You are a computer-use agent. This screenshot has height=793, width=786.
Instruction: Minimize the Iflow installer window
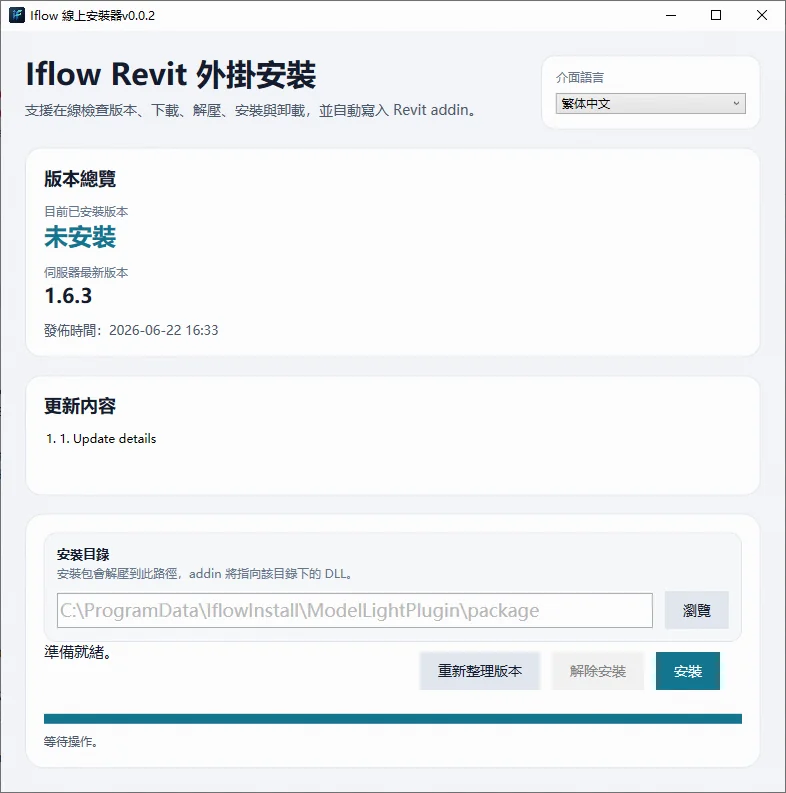pyautogui.click(x=671, y=15)
